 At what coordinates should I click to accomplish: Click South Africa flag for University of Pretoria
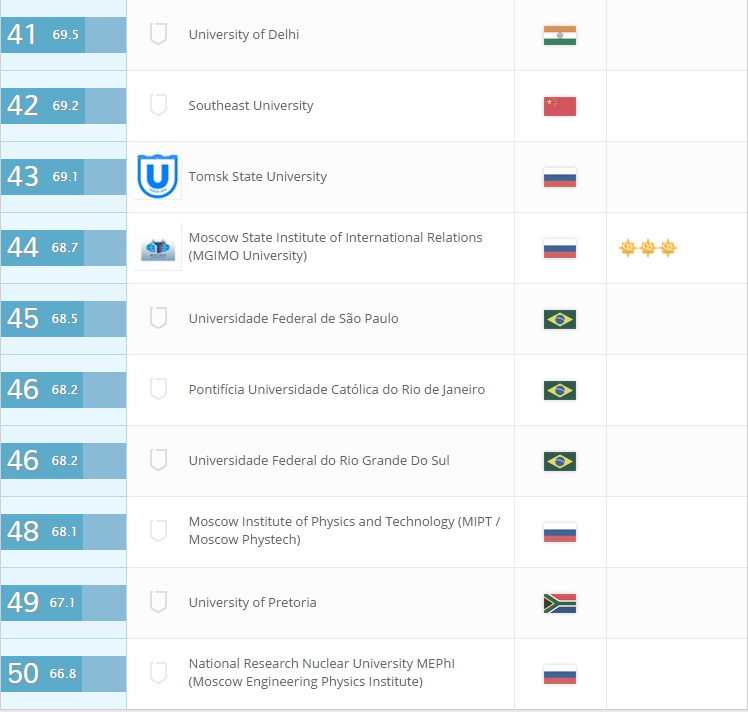pyautogui.click(x=560, y=604)
